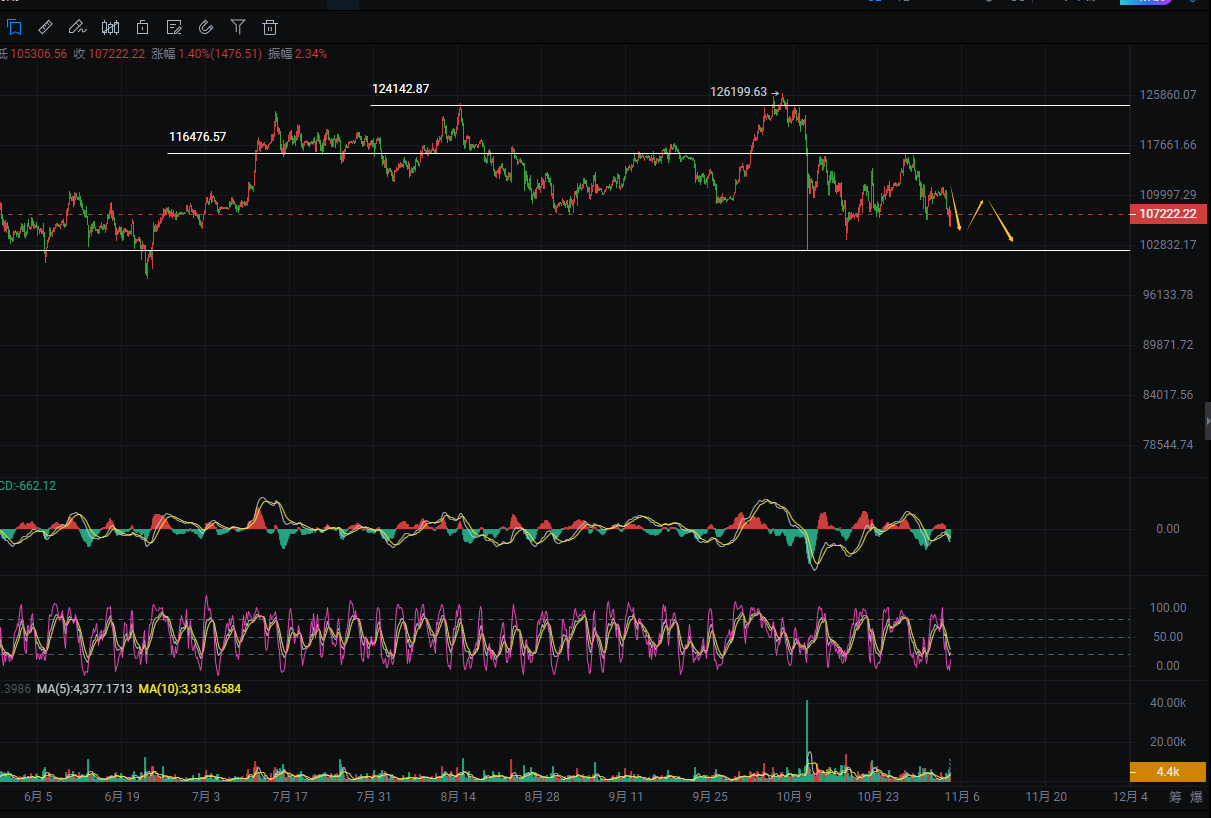Select the 124142.87 horizontal line label
1211x818 pixels.
(400, 89)
